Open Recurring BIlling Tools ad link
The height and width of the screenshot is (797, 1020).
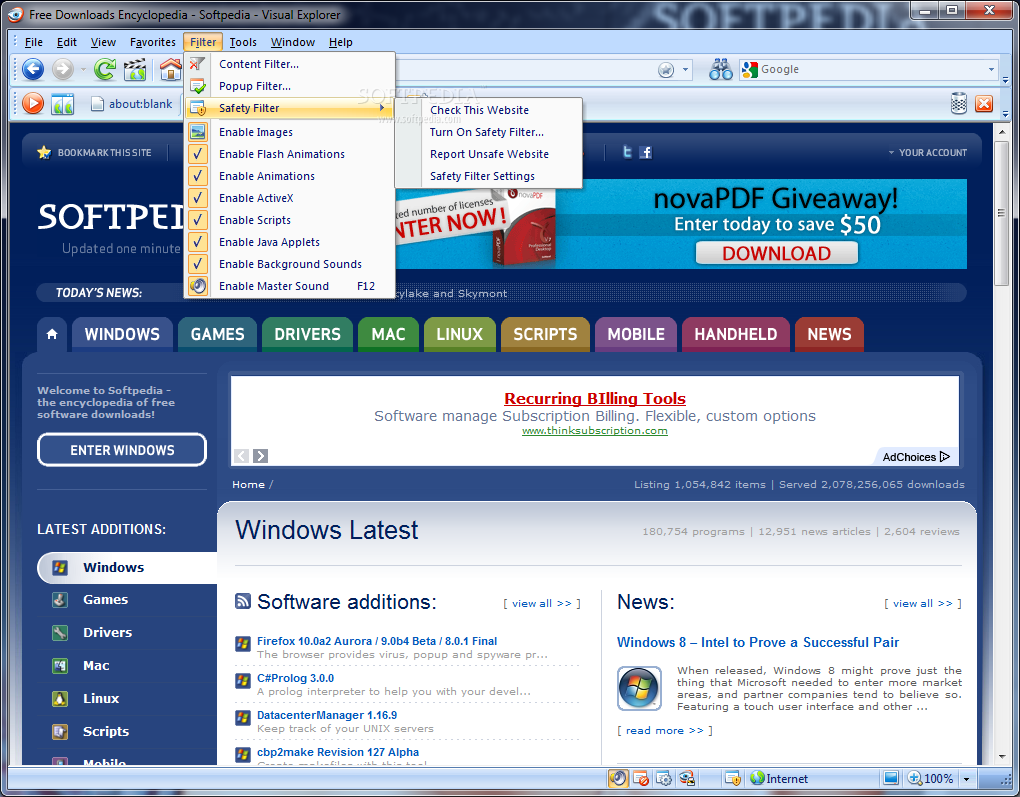(x=595, y=398)
